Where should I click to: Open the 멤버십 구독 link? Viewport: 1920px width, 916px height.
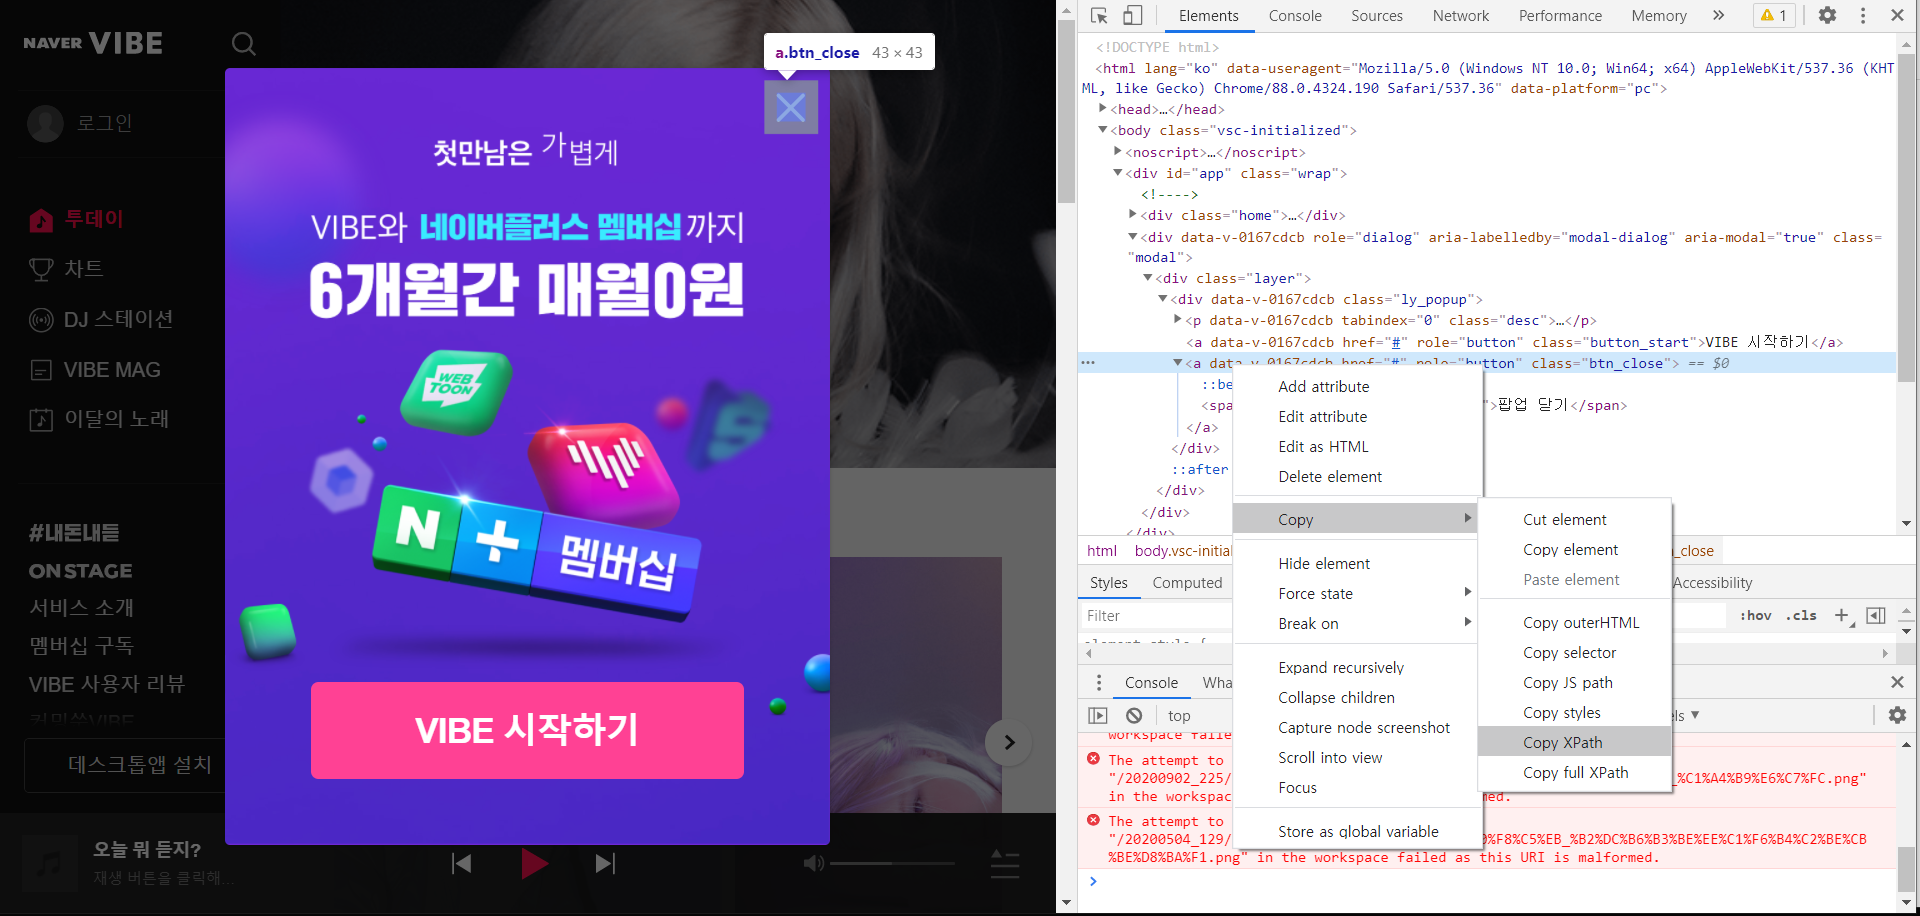pos(81,646)
